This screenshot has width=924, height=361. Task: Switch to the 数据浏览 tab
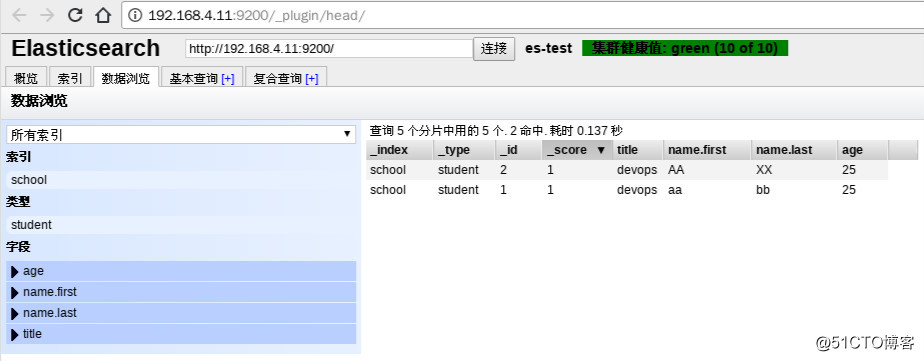[126, 78]
